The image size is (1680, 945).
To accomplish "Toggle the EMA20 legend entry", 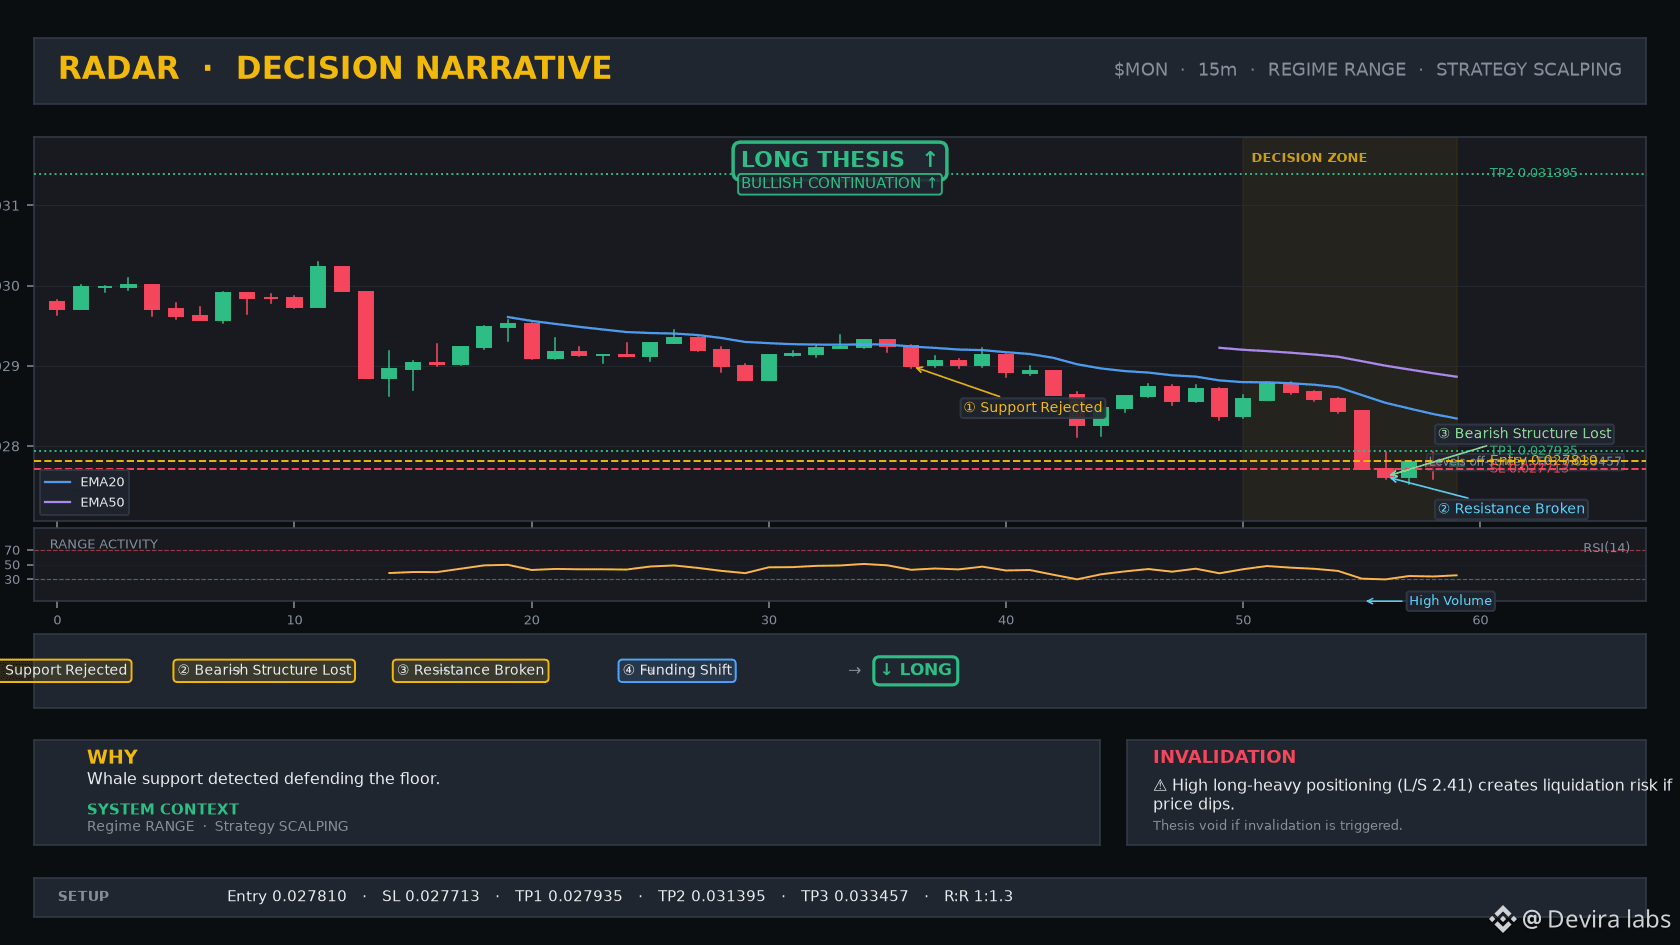I will [85, 482].
